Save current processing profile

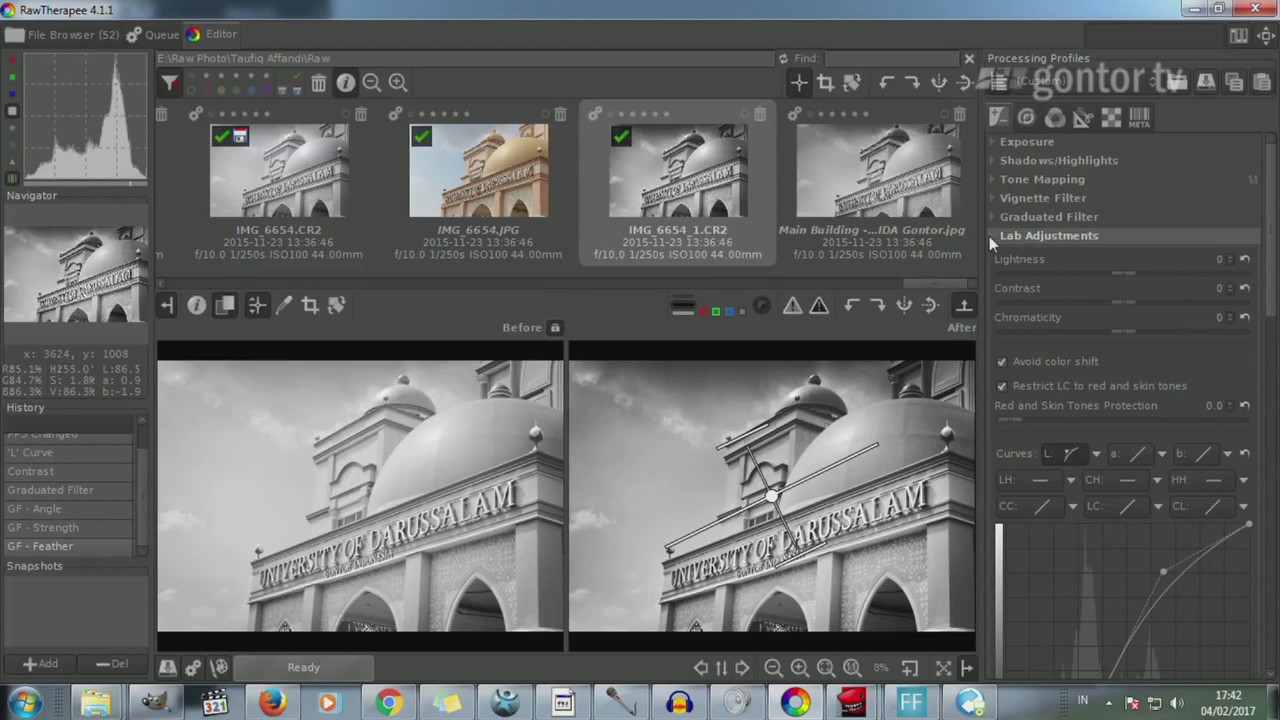(x=1206, y=82)
